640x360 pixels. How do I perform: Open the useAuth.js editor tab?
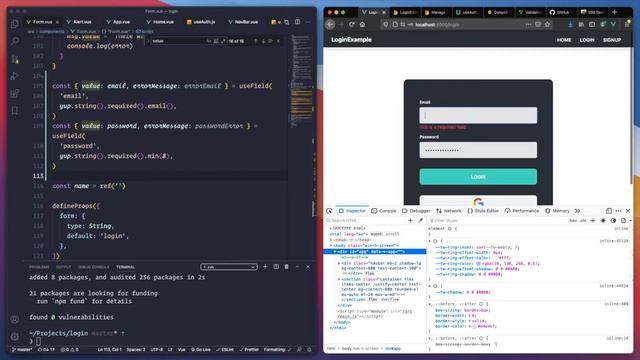point(201,22)
